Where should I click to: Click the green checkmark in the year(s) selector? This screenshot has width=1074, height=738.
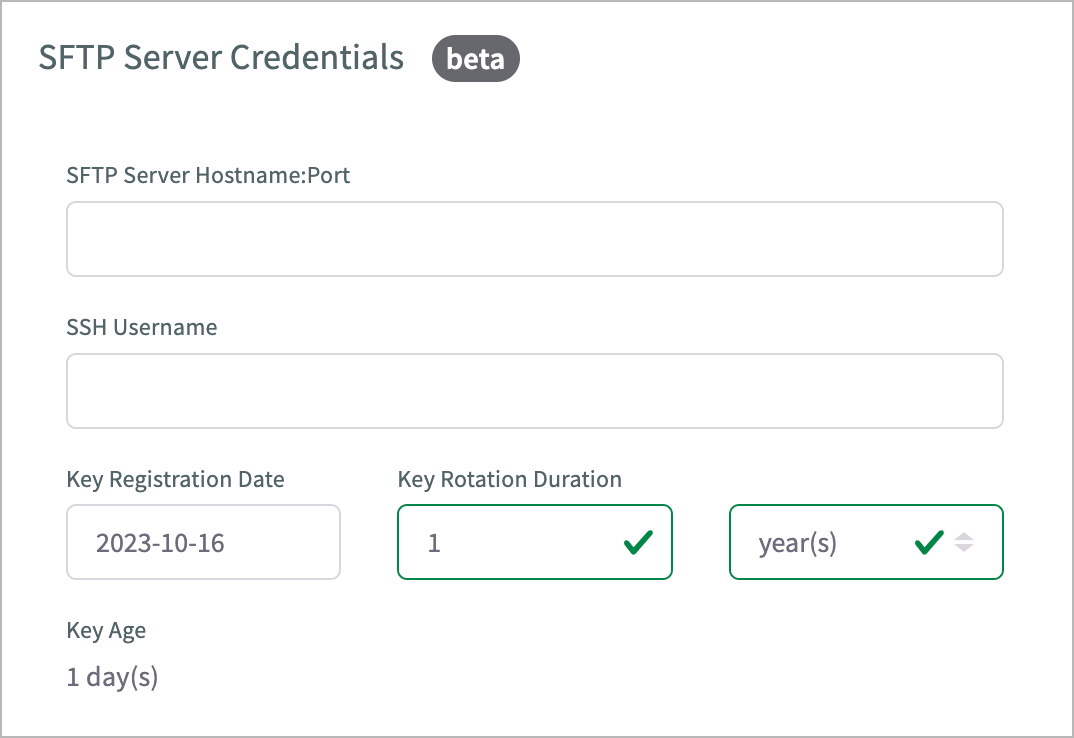(x=928, y=542)
